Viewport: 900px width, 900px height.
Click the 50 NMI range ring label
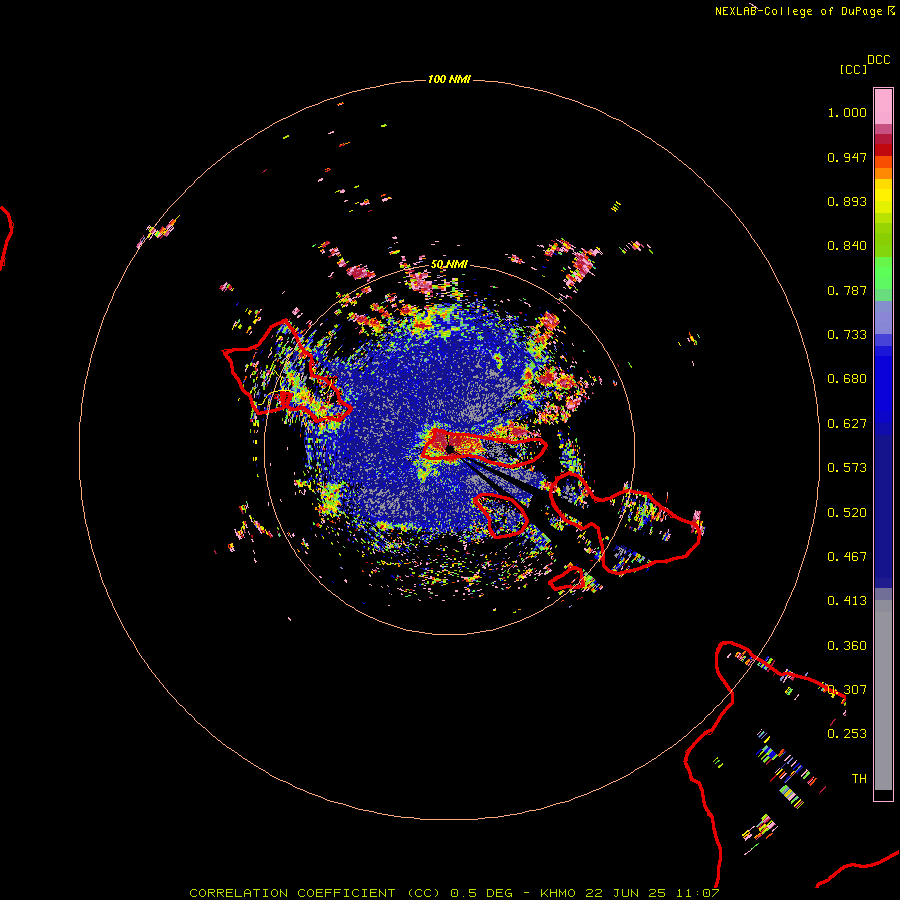pyautogui.click(x=449, y=264)
